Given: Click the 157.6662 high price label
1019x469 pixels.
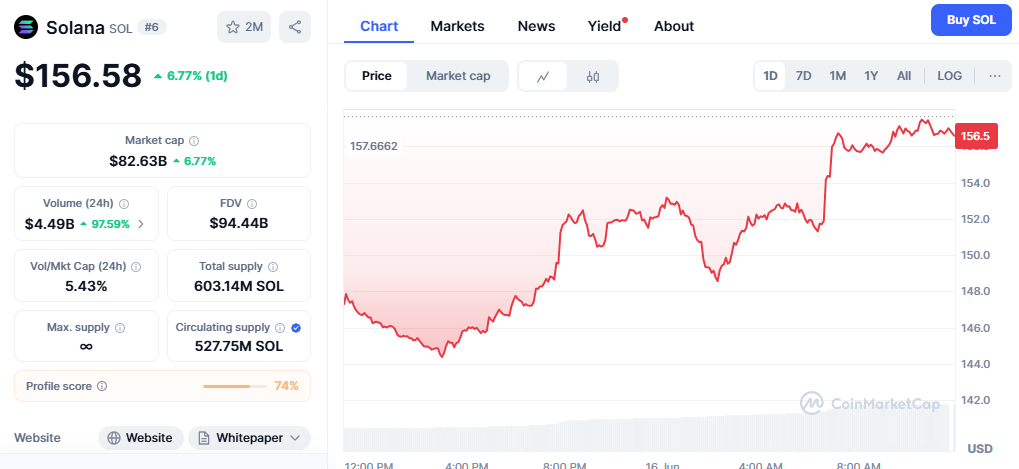Looking at the screenshot, I should click(374, 147).
